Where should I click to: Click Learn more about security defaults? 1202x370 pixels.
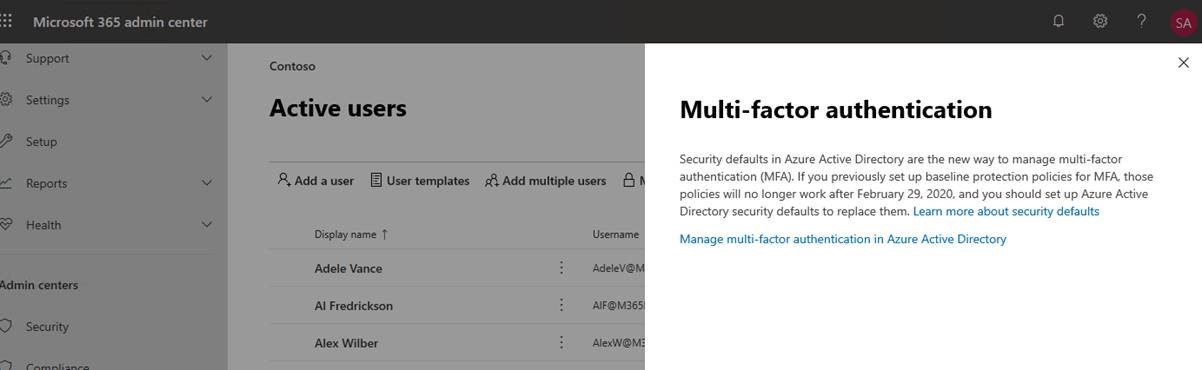click(1006, 212)
